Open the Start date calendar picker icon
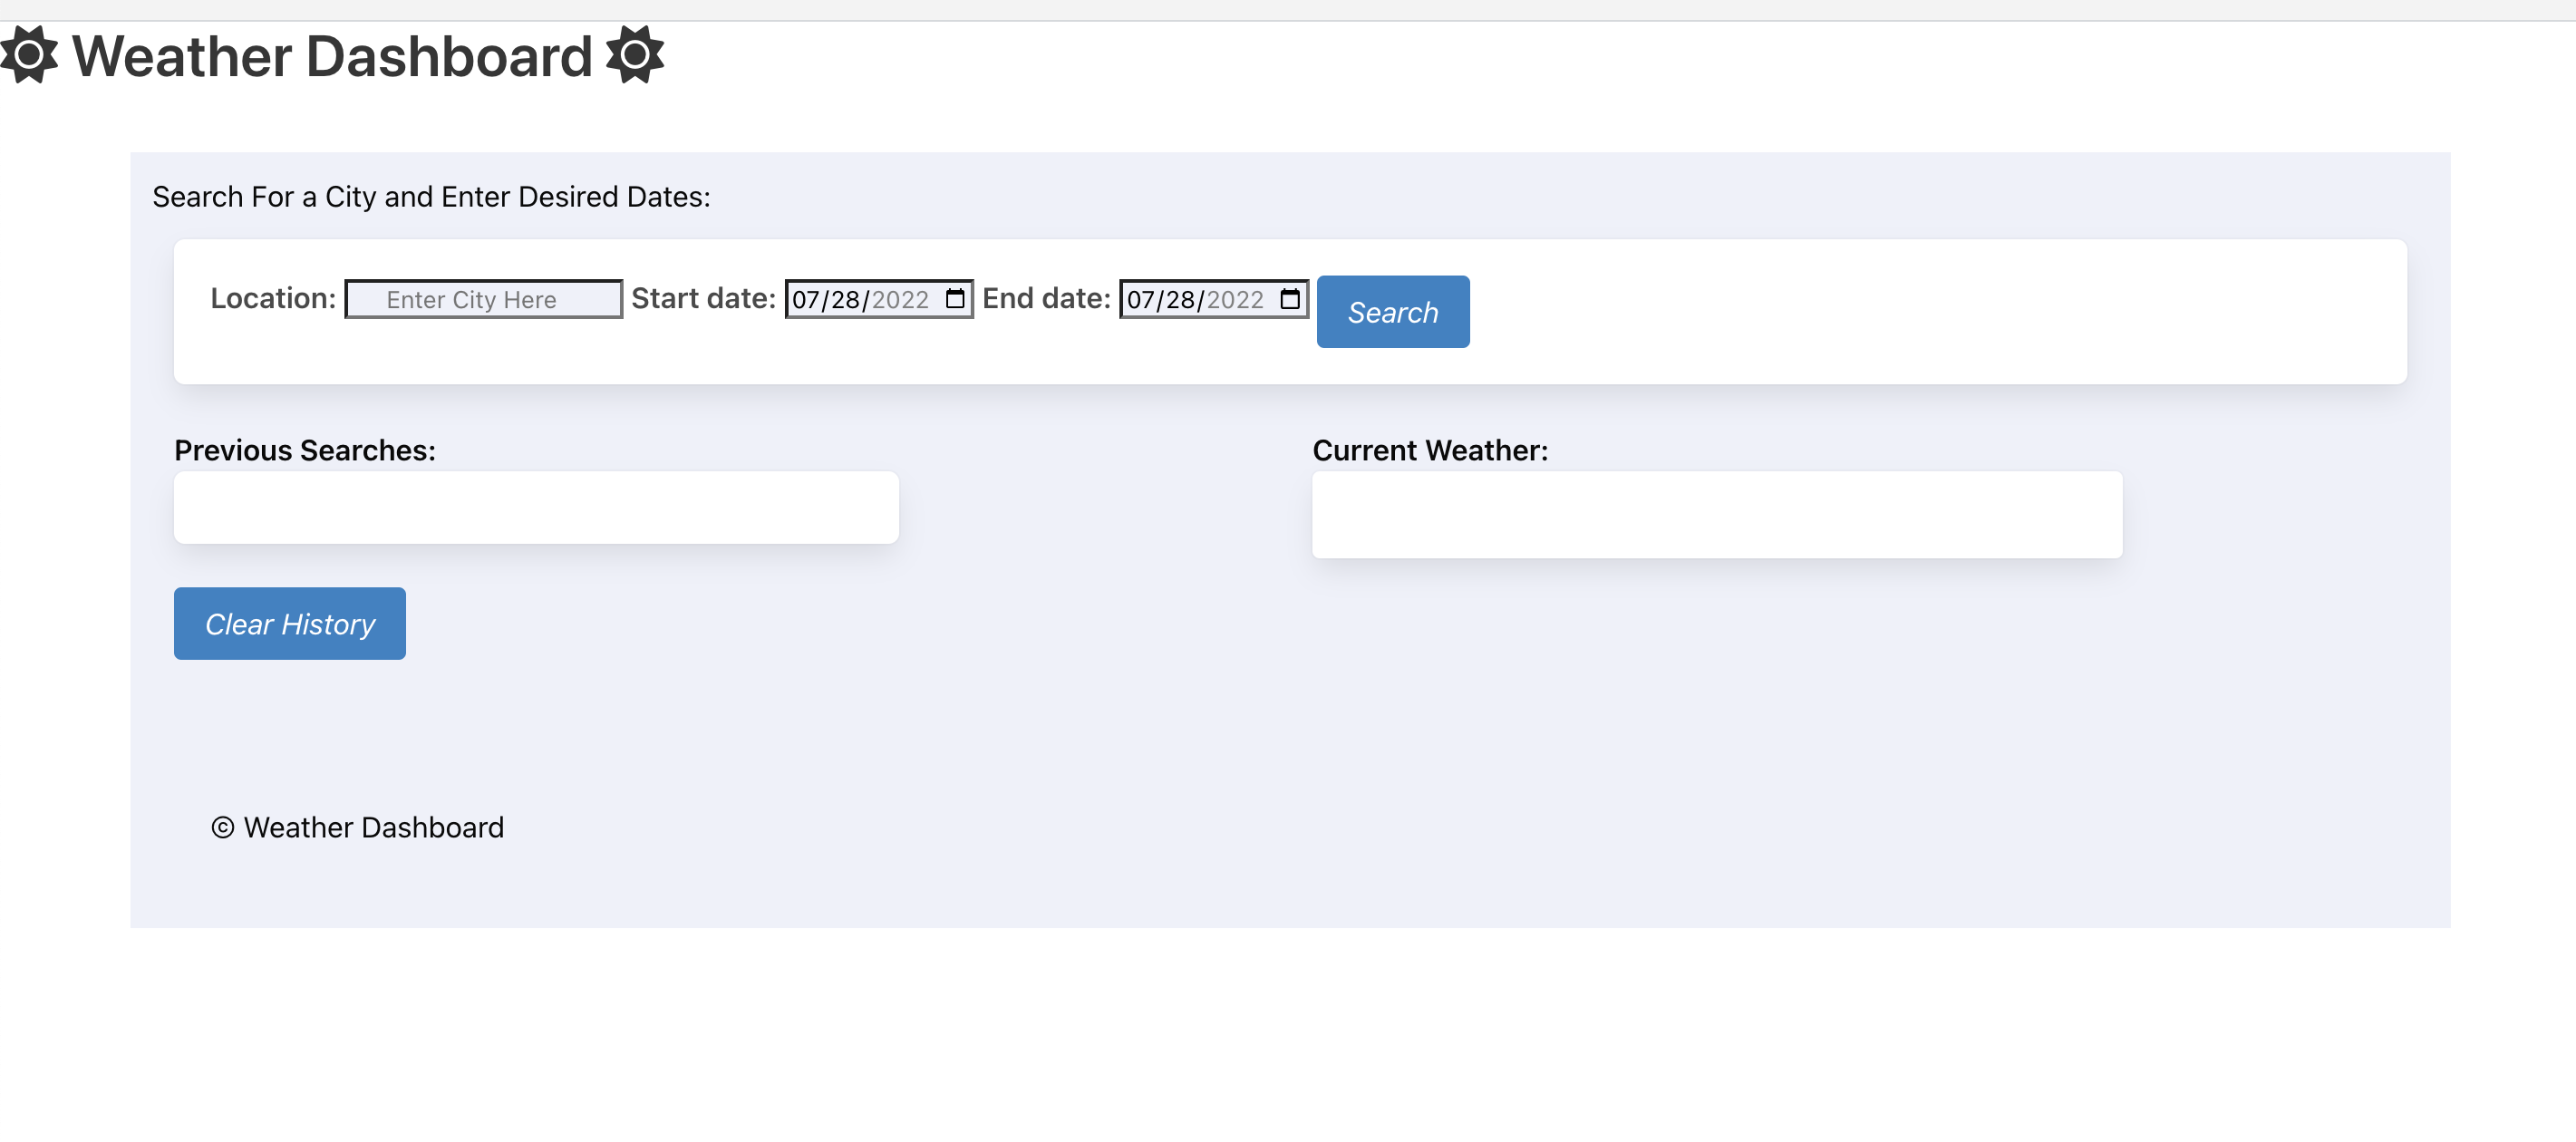This screenshot has width=2576, height=1142. click(955, 299)
